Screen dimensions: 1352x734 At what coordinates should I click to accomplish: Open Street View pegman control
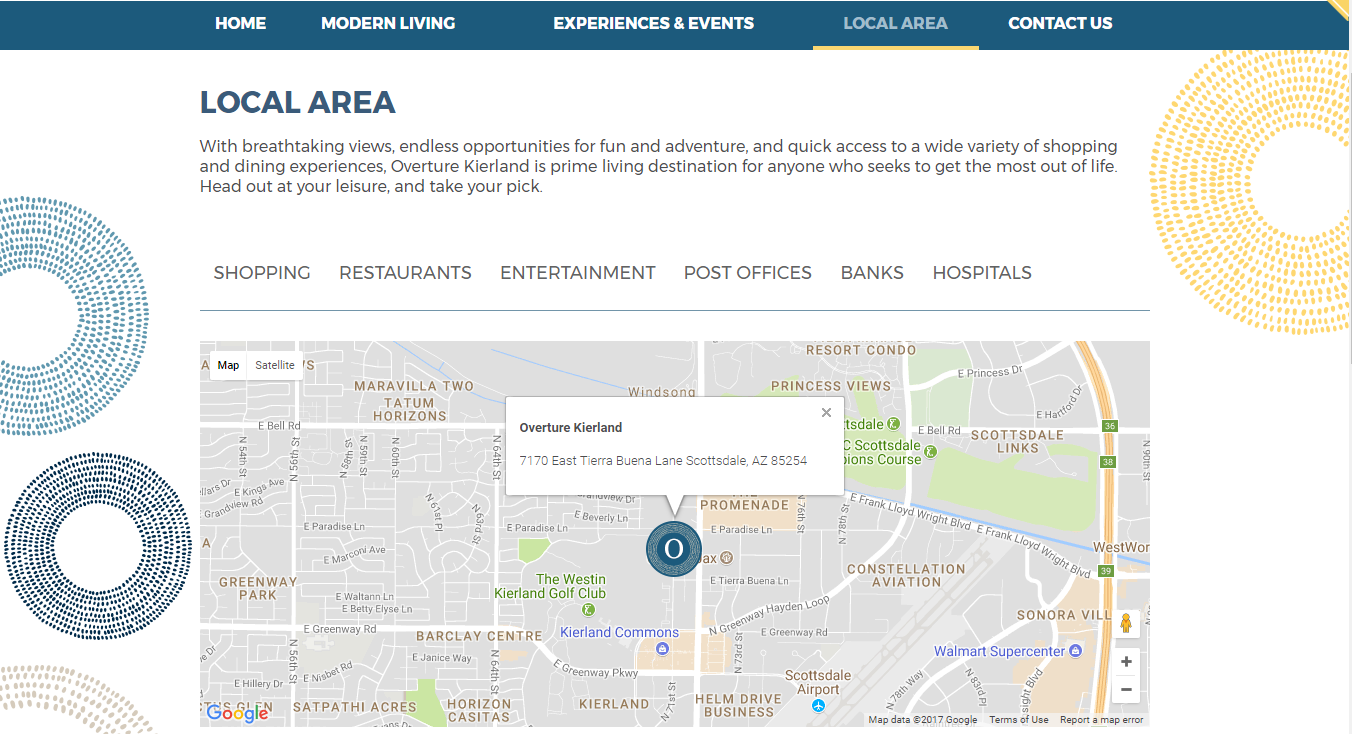pyautogui.click(x=1126, y=624)
